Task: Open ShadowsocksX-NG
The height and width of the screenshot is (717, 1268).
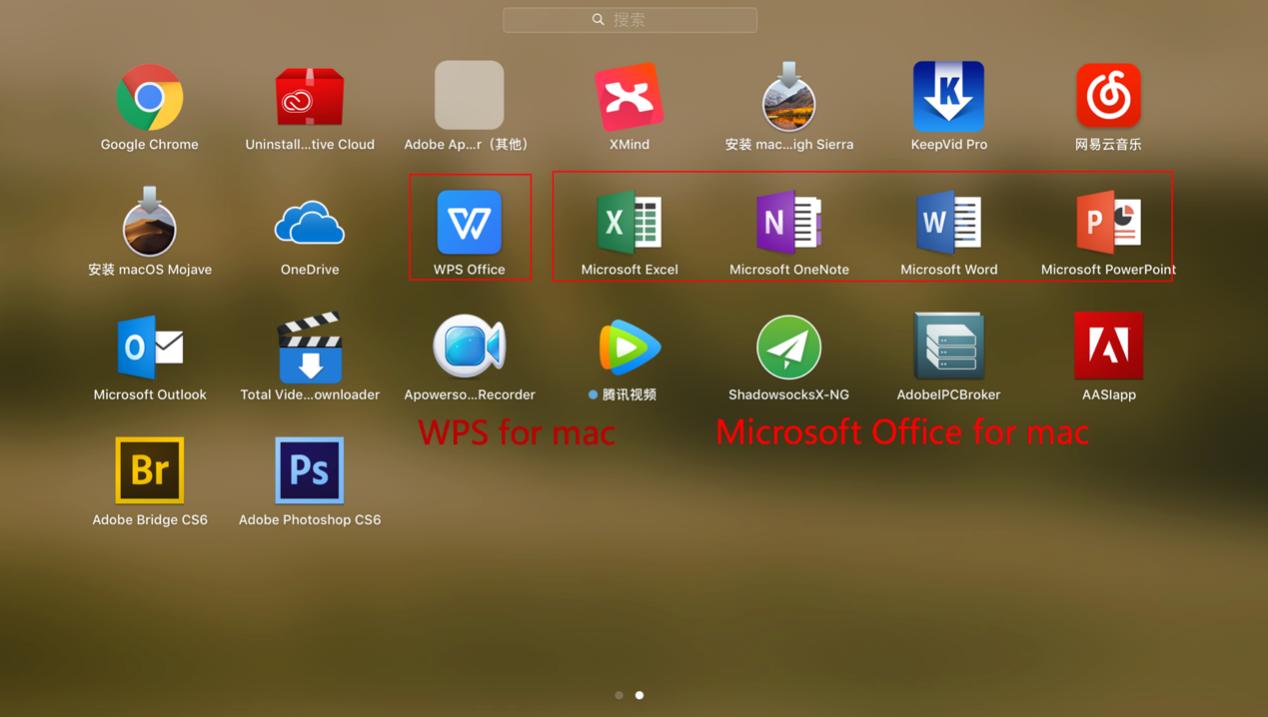Action: pyautogui.click(x=789, y=346)
